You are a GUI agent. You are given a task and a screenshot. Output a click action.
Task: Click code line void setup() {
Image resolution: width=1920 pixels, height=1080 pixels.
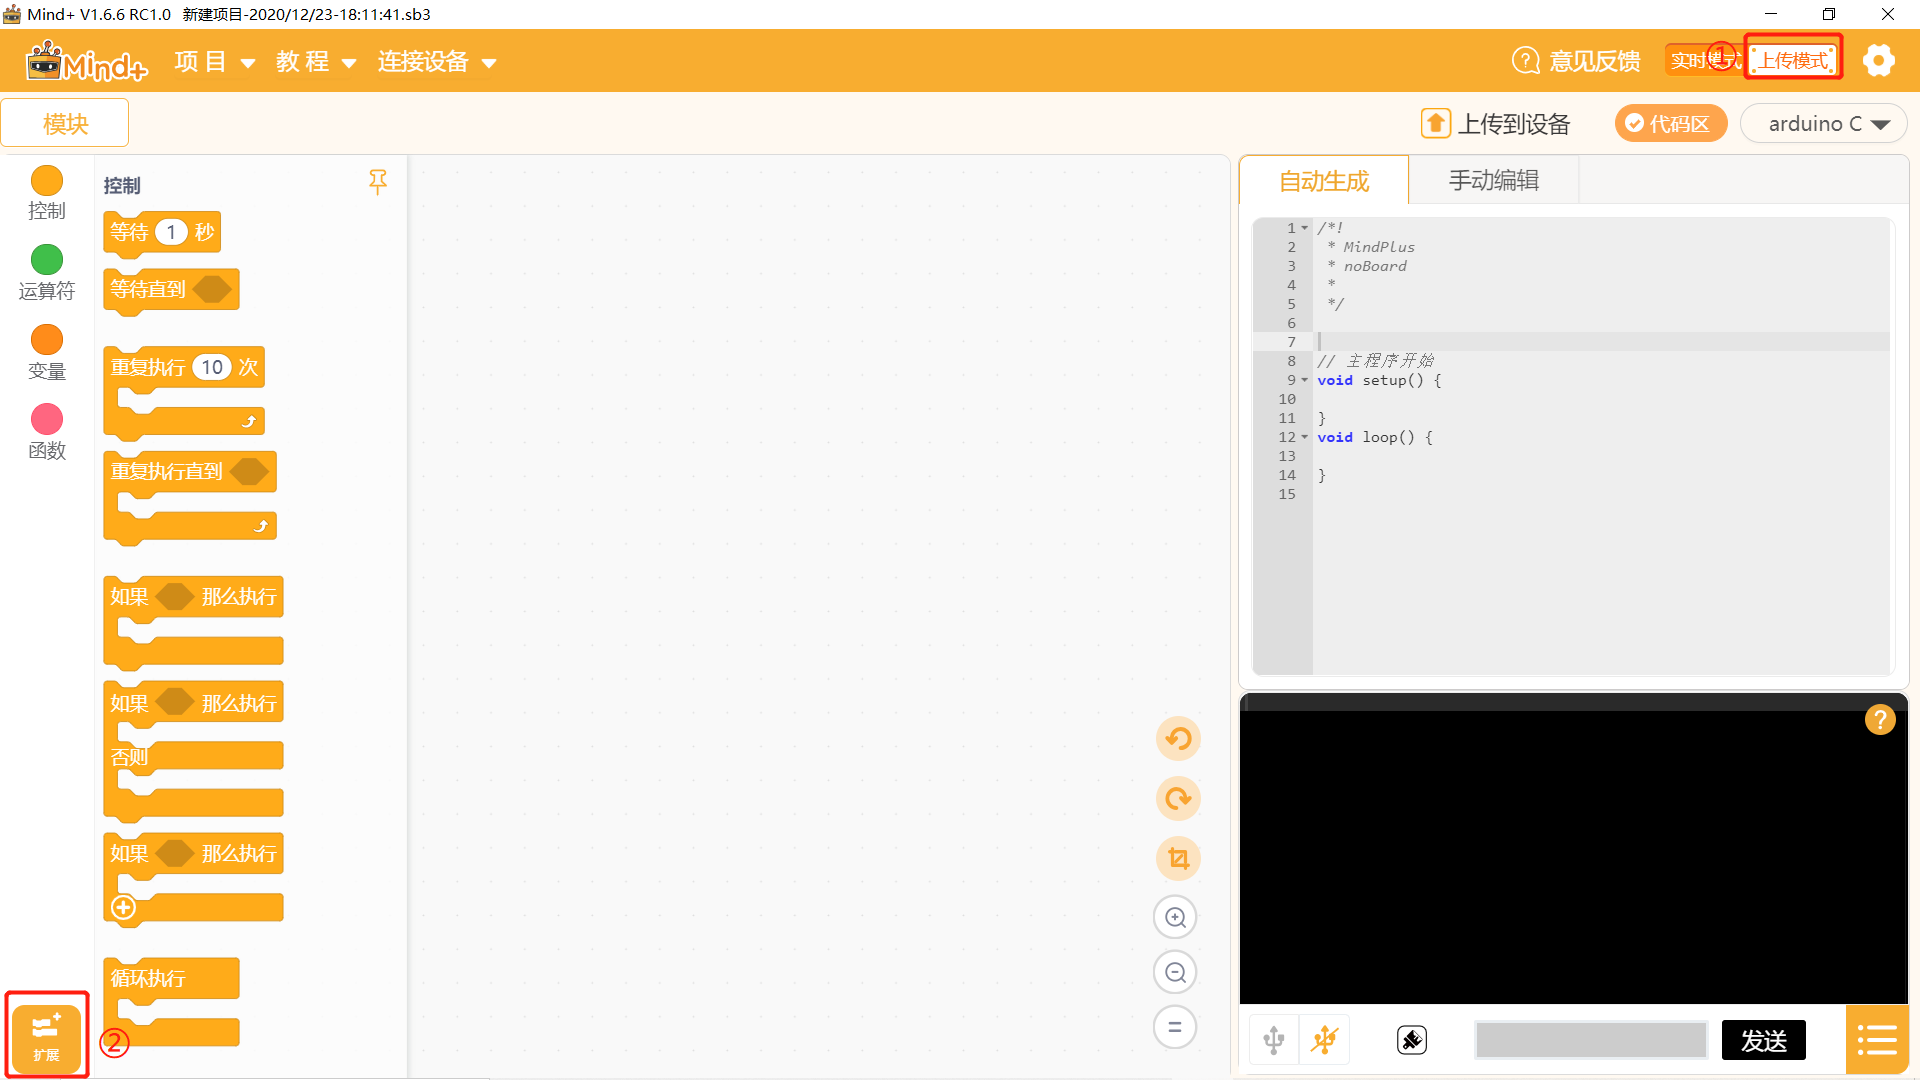coord(1379,380)
